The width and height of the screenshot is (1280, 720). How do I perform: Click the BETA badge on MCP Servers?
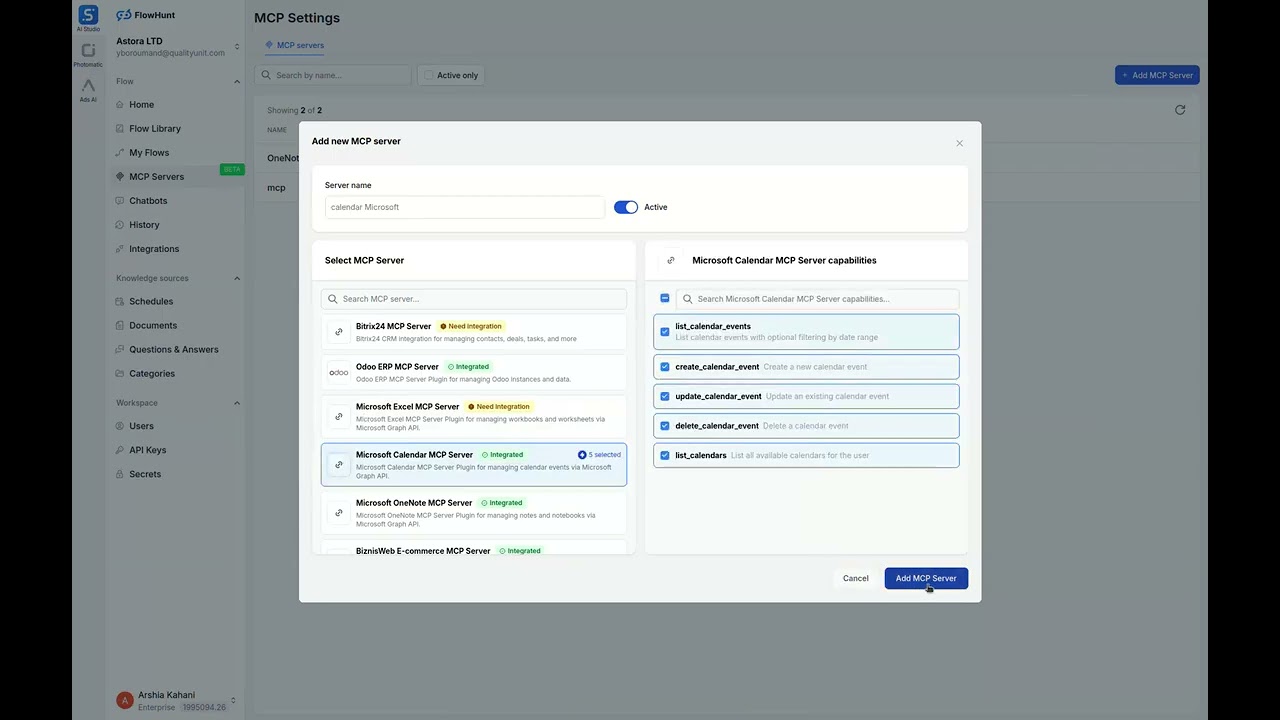click(232, 170)
